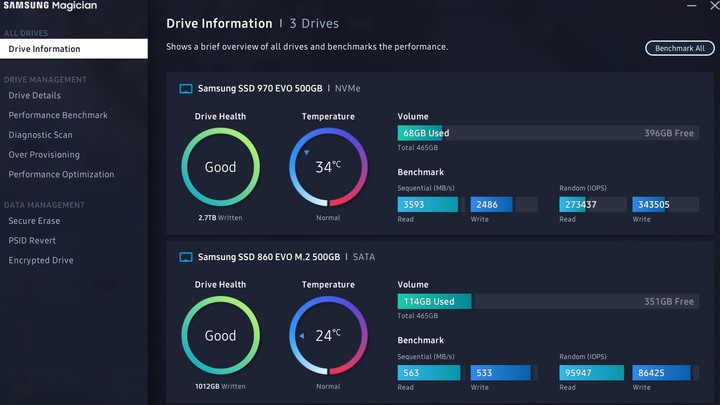This screenshot has width=720, height=405.
Task: Click the 1012GB Written text
Action: pyautogui.click(x=220, y=386)
